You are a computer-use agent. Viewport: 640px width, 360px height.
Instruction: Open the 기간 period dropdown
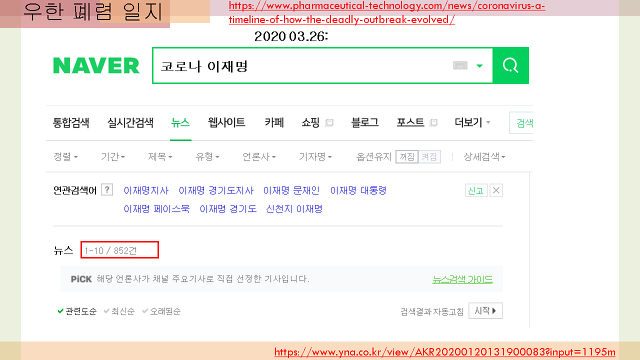click(x=113, y=157)
